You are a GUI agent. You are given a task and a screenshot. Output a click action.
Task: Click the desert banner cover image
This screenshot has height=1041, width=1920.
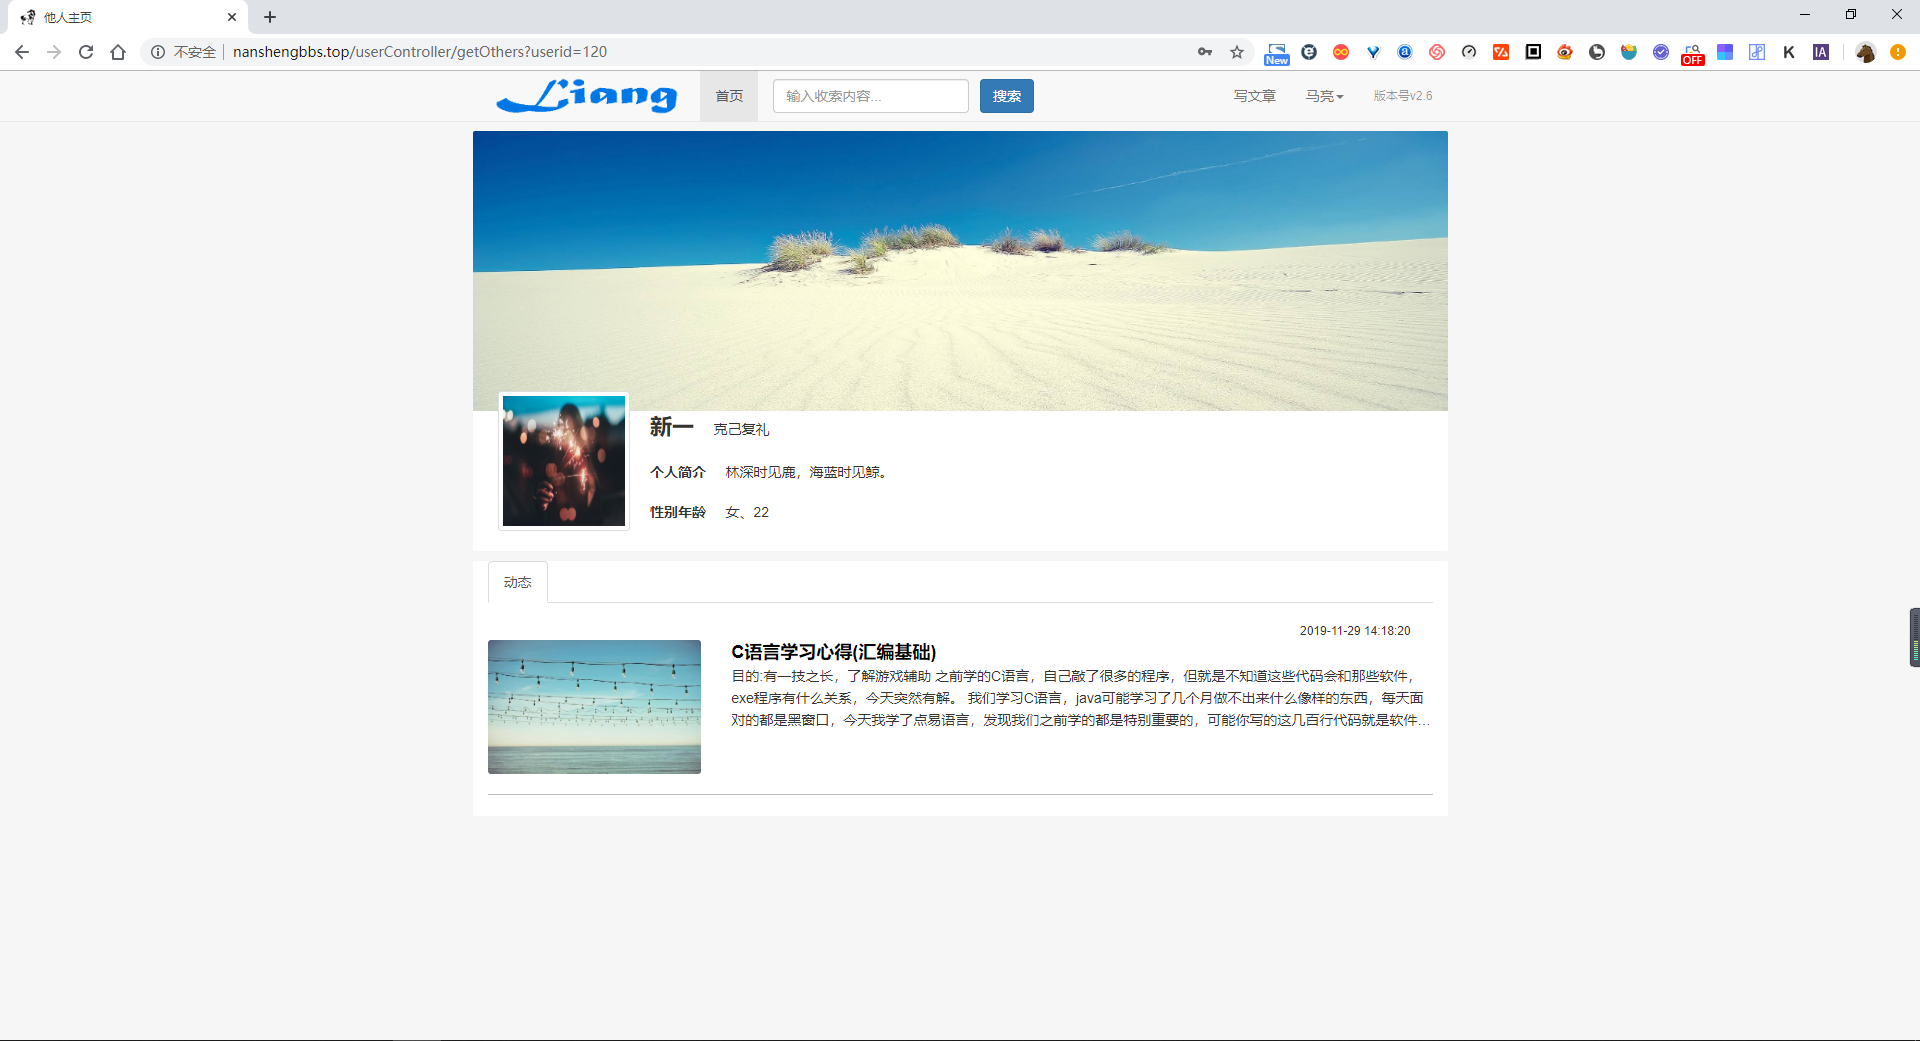[960, 270]
